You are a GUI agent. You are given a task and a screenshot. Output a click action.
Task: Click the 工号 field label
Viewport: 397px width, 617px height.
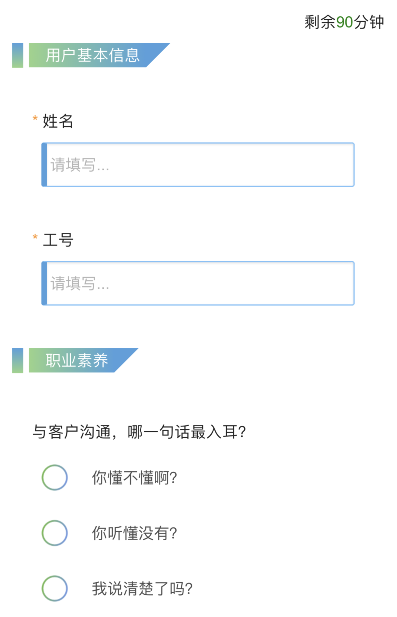pyautogui.click(x=58, y=240)
